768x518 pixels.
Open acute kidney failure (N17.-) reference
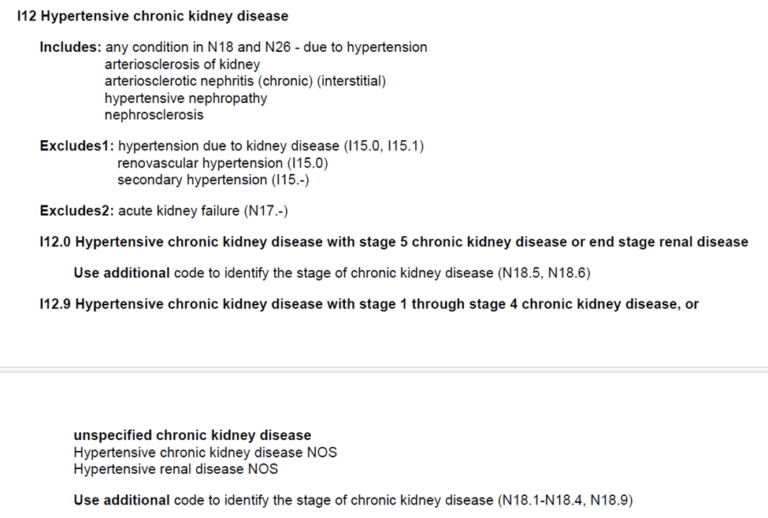(x=203, y=211)
